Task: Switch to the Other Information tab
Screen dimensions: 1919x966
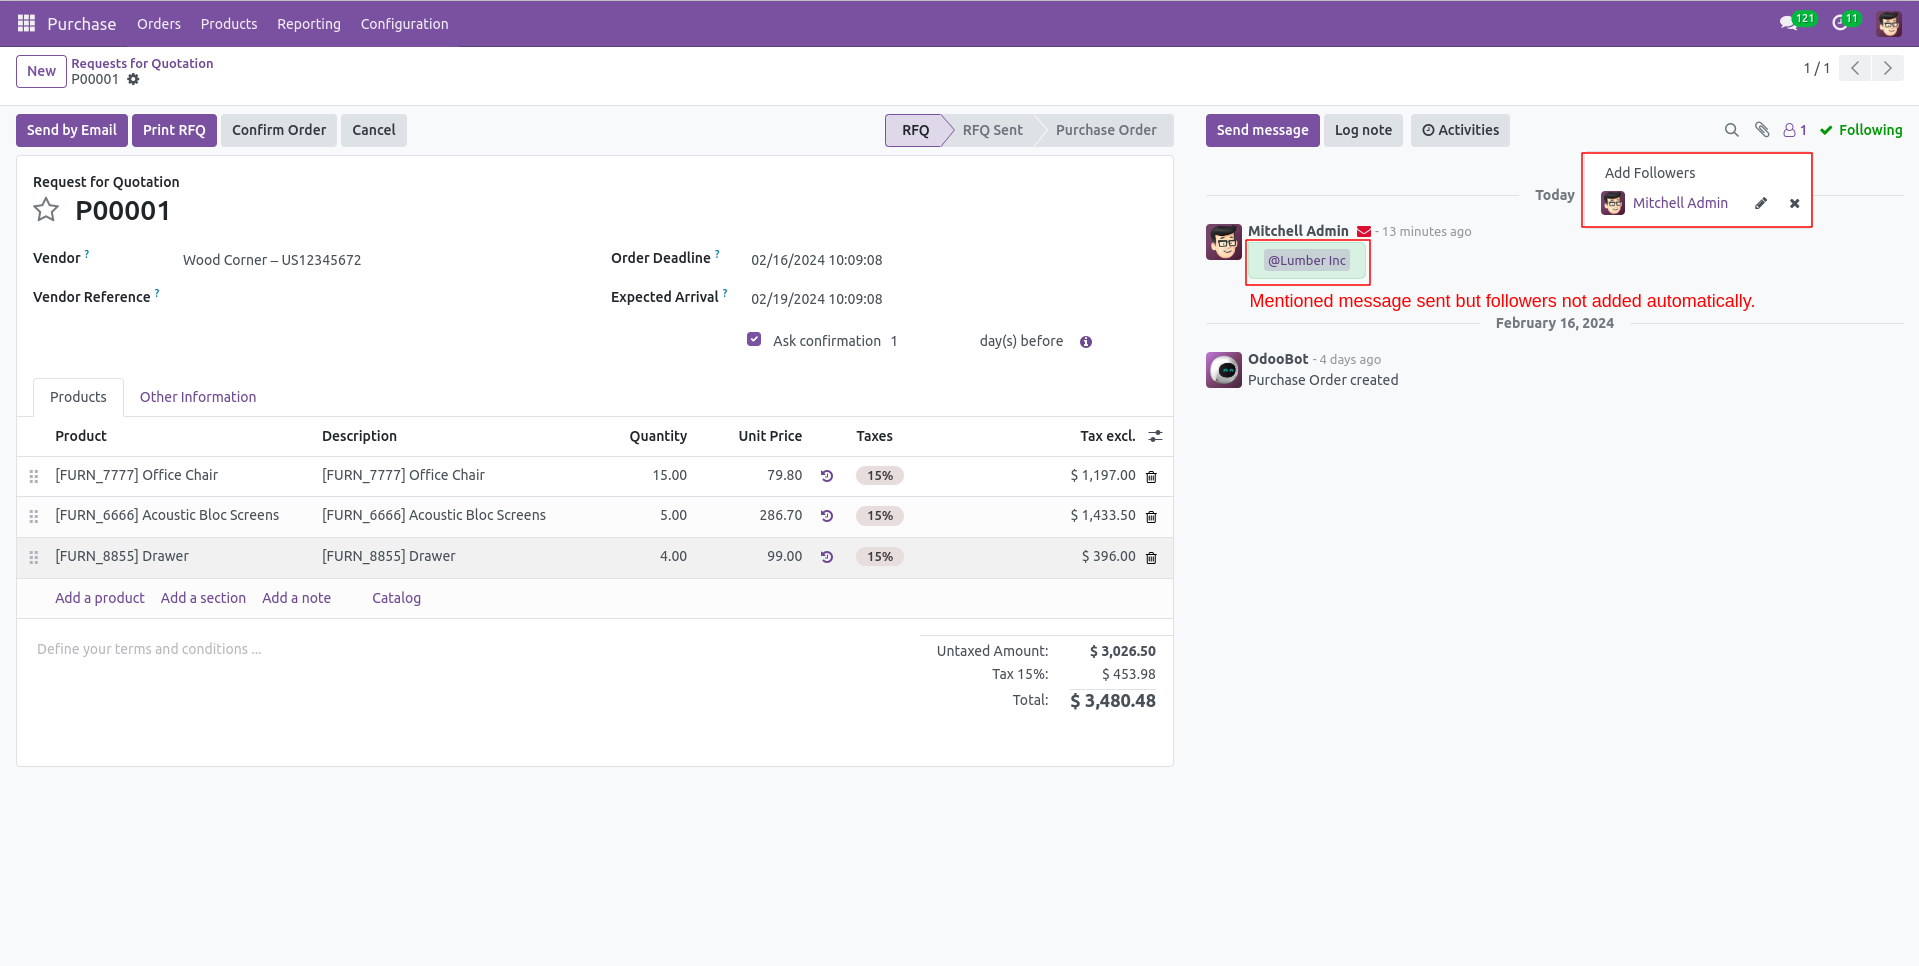Action: pos(197,397)
